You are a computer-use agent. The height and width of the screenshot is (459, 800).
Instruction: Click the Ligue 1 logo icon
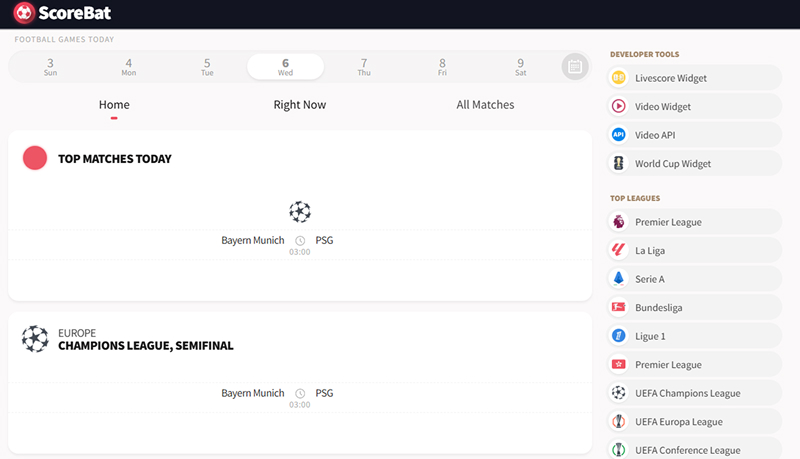coord(618,336)
